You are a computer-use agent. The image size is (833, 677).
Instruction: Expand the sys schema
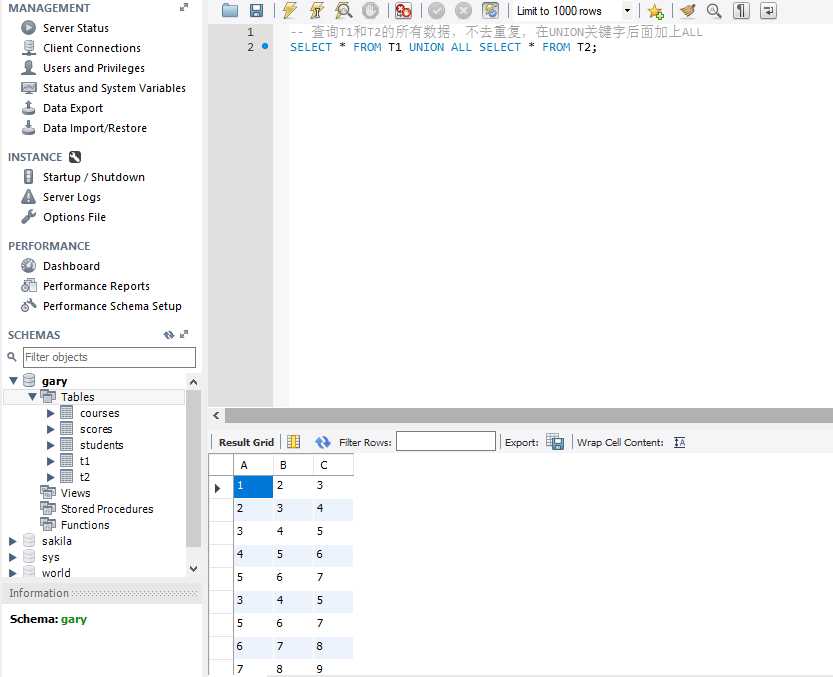point(13,557)
